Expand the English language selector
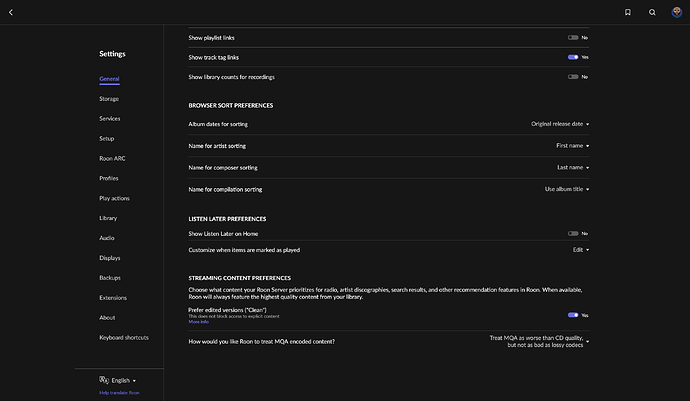This screenshot has width=690, height=401. [124, 380]
